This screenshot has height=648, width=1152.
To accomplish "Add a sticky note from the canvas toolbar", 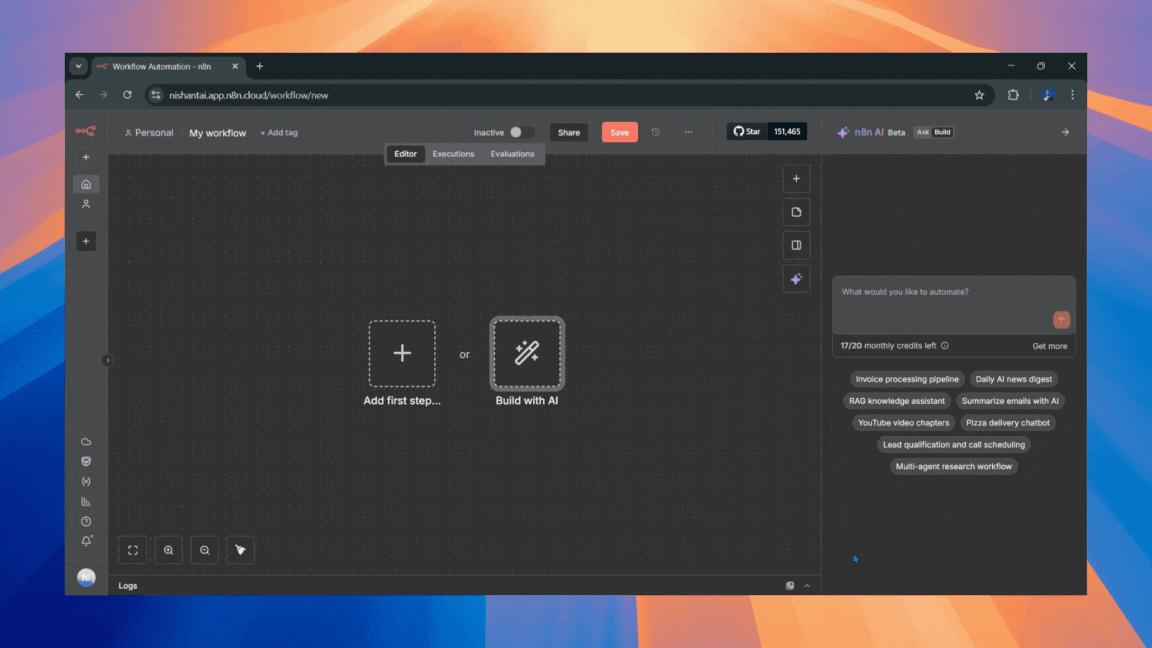I will point(796,211).
